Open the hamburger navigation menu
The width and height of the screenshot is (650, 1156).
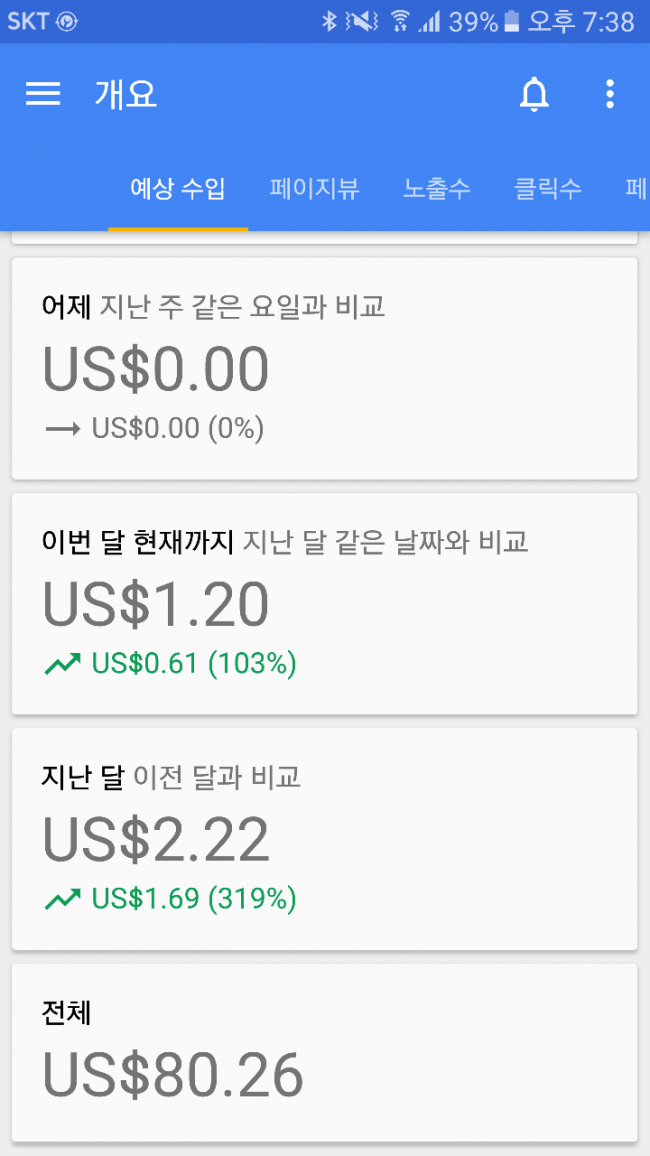point(43,94)
